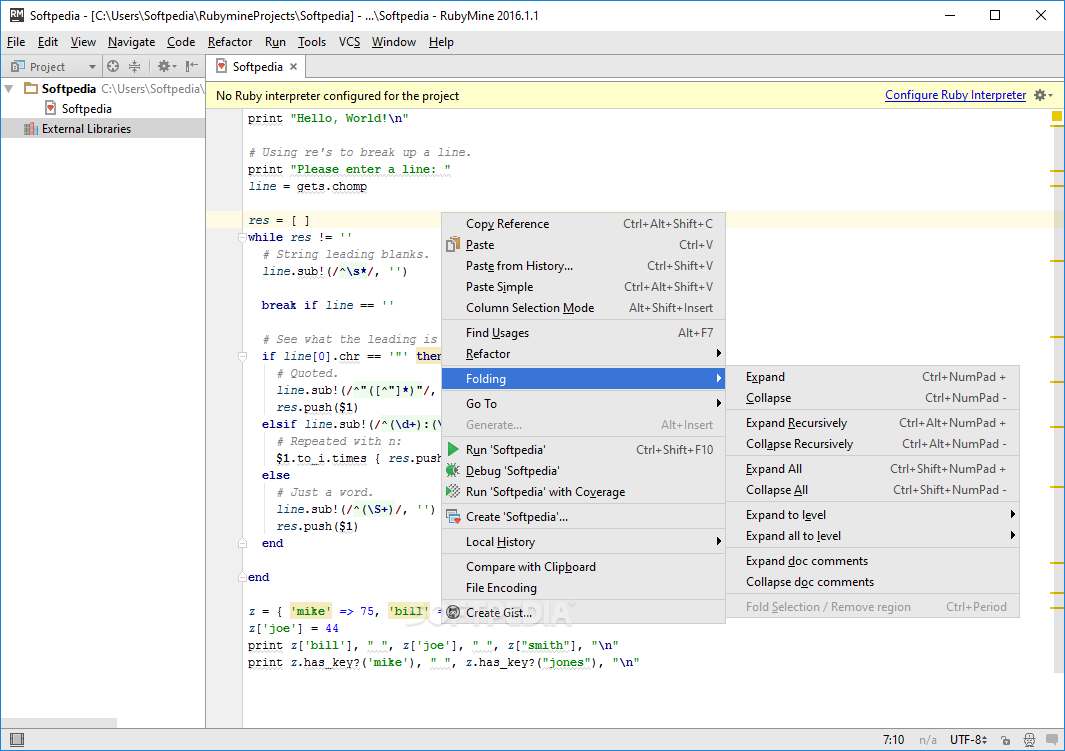Image resolution: width=1065 pixels, height=751 pixels.
Task: Click Find Usages menu entry
Action: tap(583, 333)
